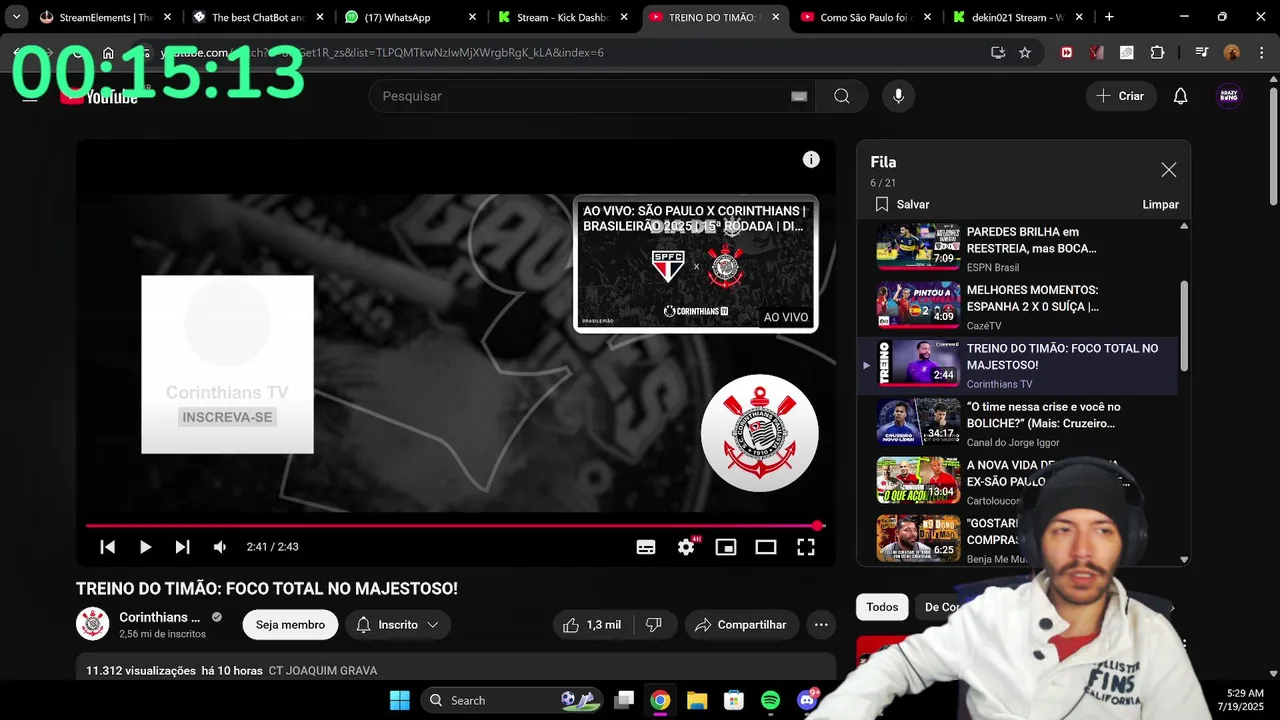
Task: Switch to The best ChatBot tab
Action: [x=258, y=17]
